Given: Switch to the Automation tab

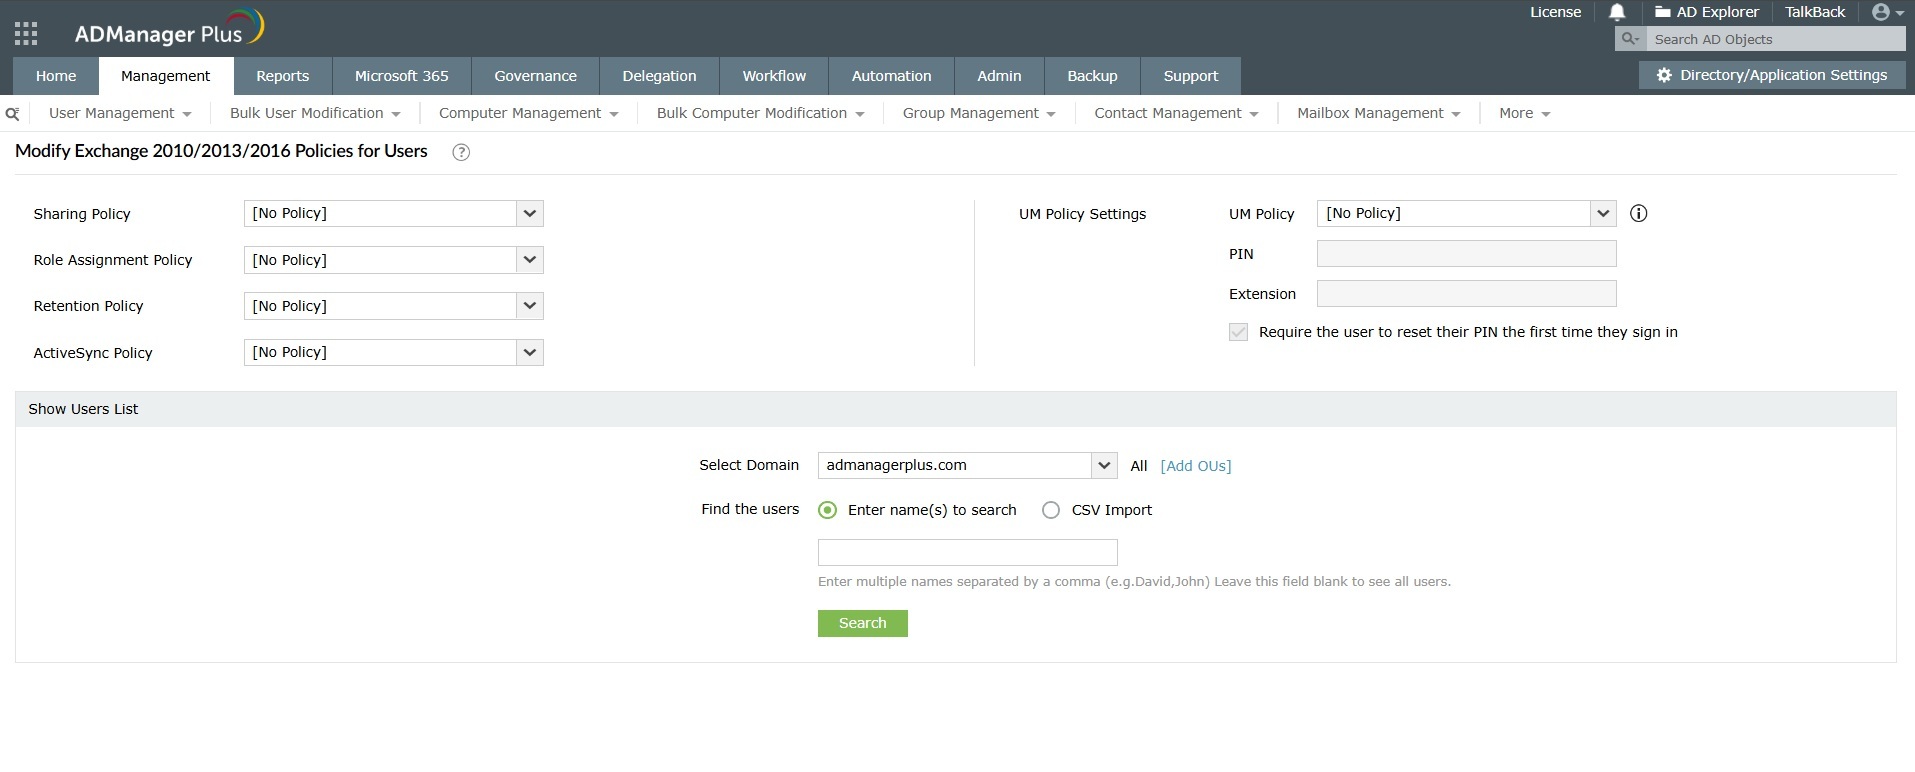Looking at the screenshot, I should (x=892, y=76).
